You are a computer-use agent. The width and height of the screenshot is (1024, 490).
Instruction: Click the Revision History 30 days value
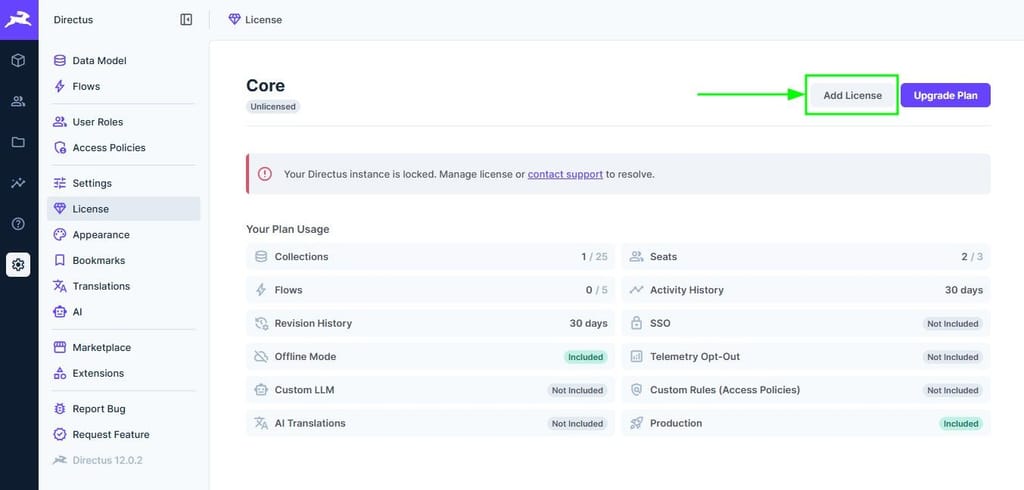(588, 323)
